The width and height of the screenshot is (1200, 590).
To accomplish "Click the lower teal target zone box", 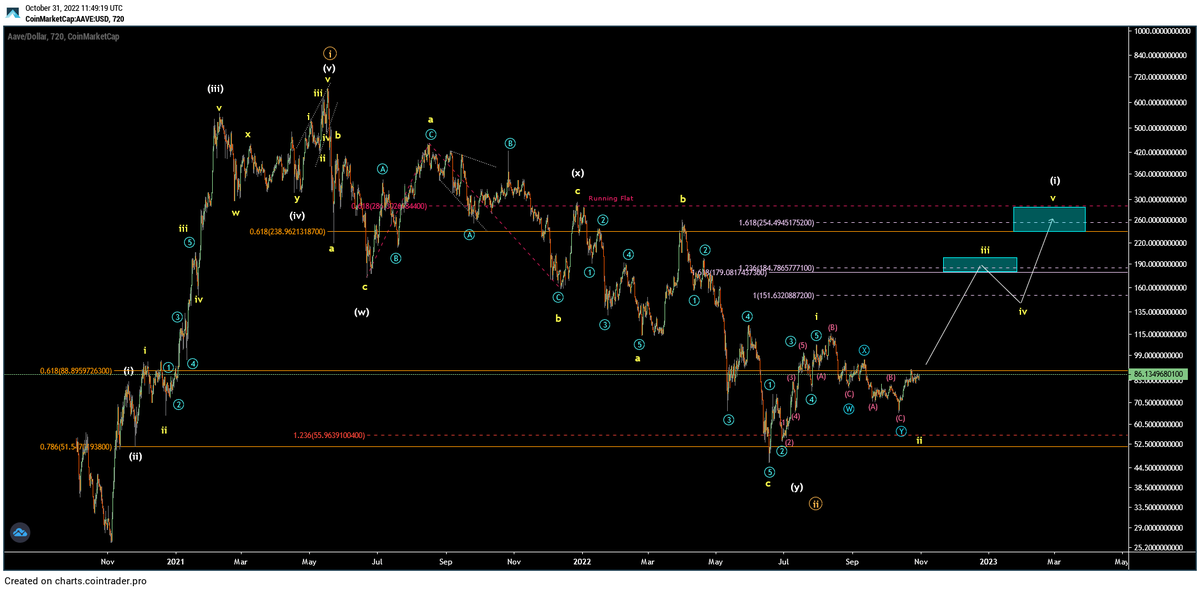I will [x=980, y=264].
